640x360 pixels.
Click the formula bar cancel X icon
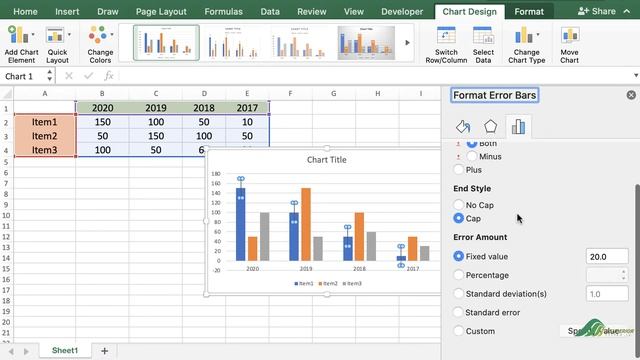69,76
